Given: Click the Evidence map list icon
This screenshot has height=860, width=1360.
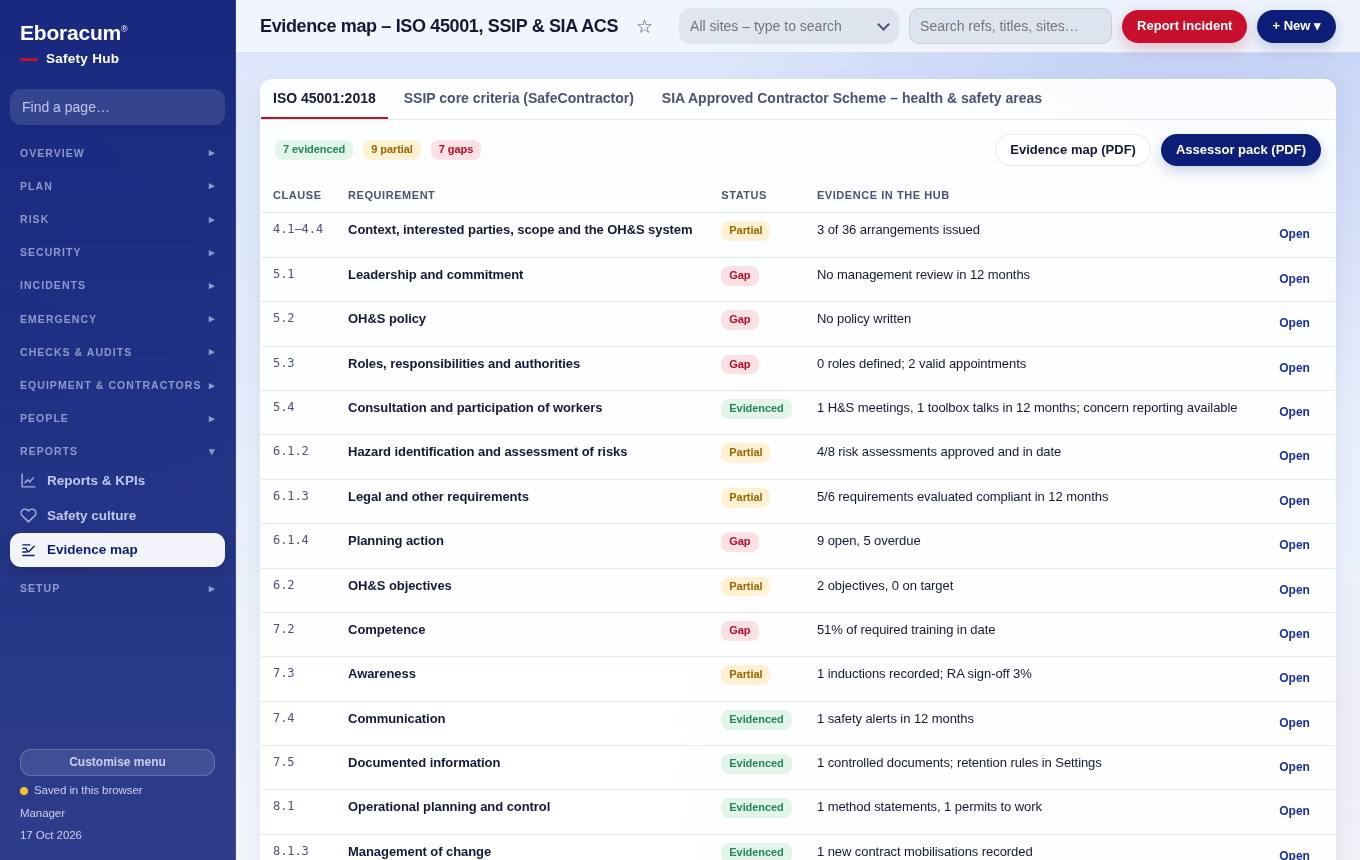Looking at the screenshot, I should (28, 550).
